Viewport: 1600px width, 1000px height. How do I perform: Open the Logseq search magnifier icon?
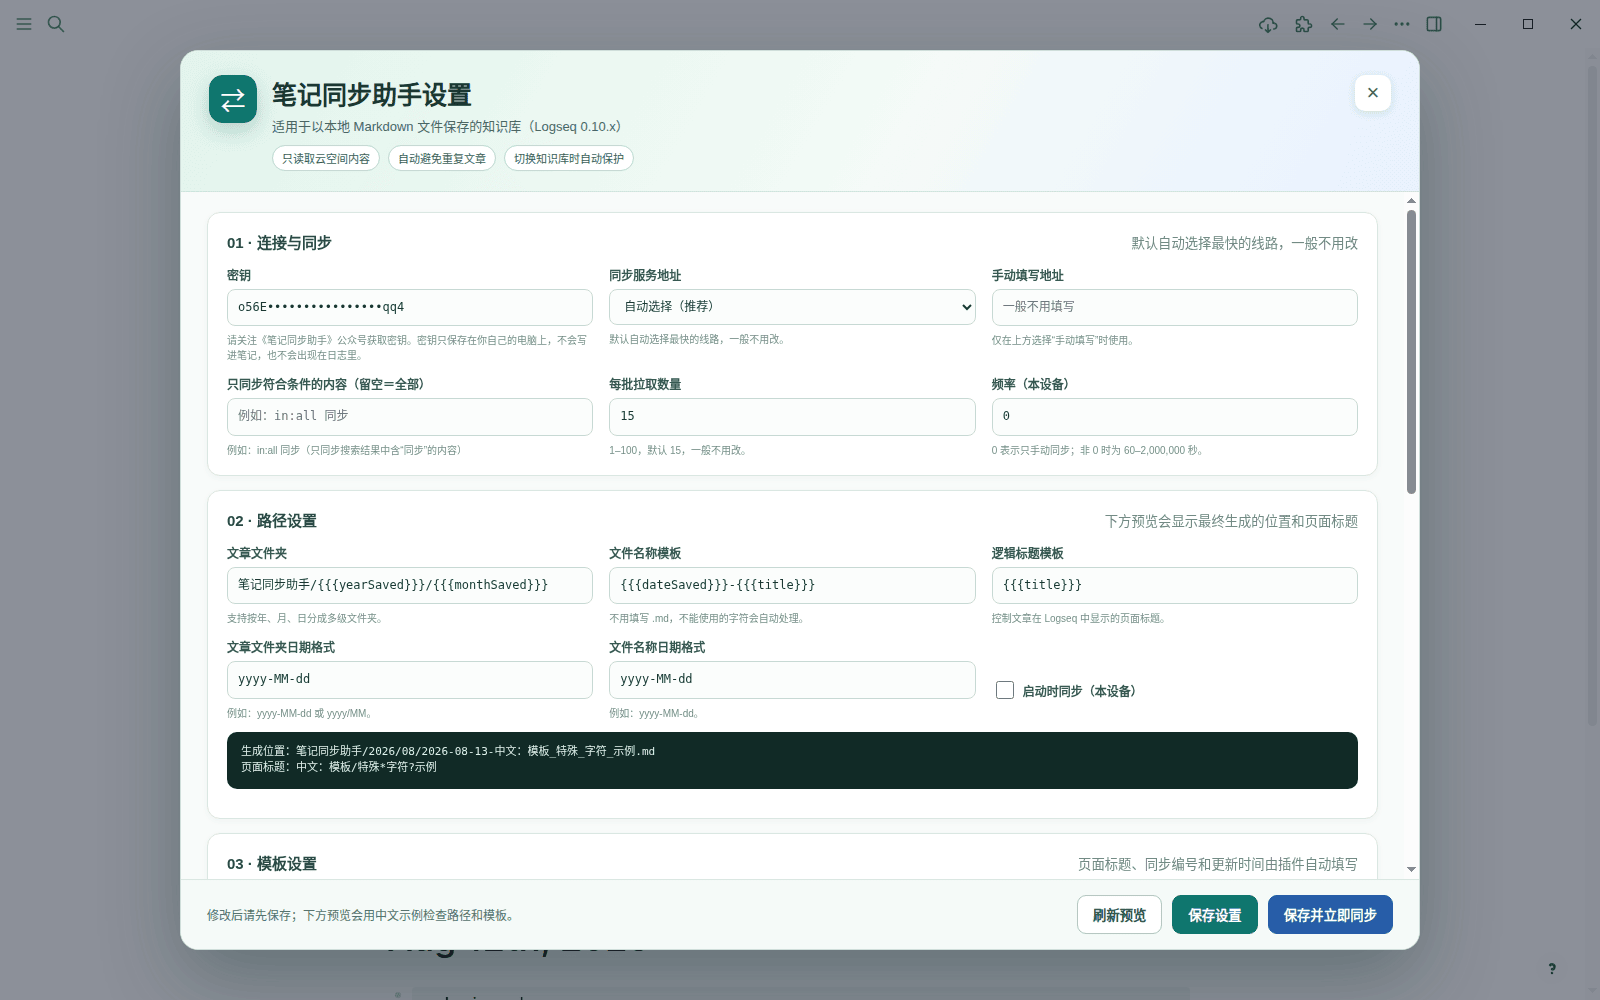pos(56,24)
